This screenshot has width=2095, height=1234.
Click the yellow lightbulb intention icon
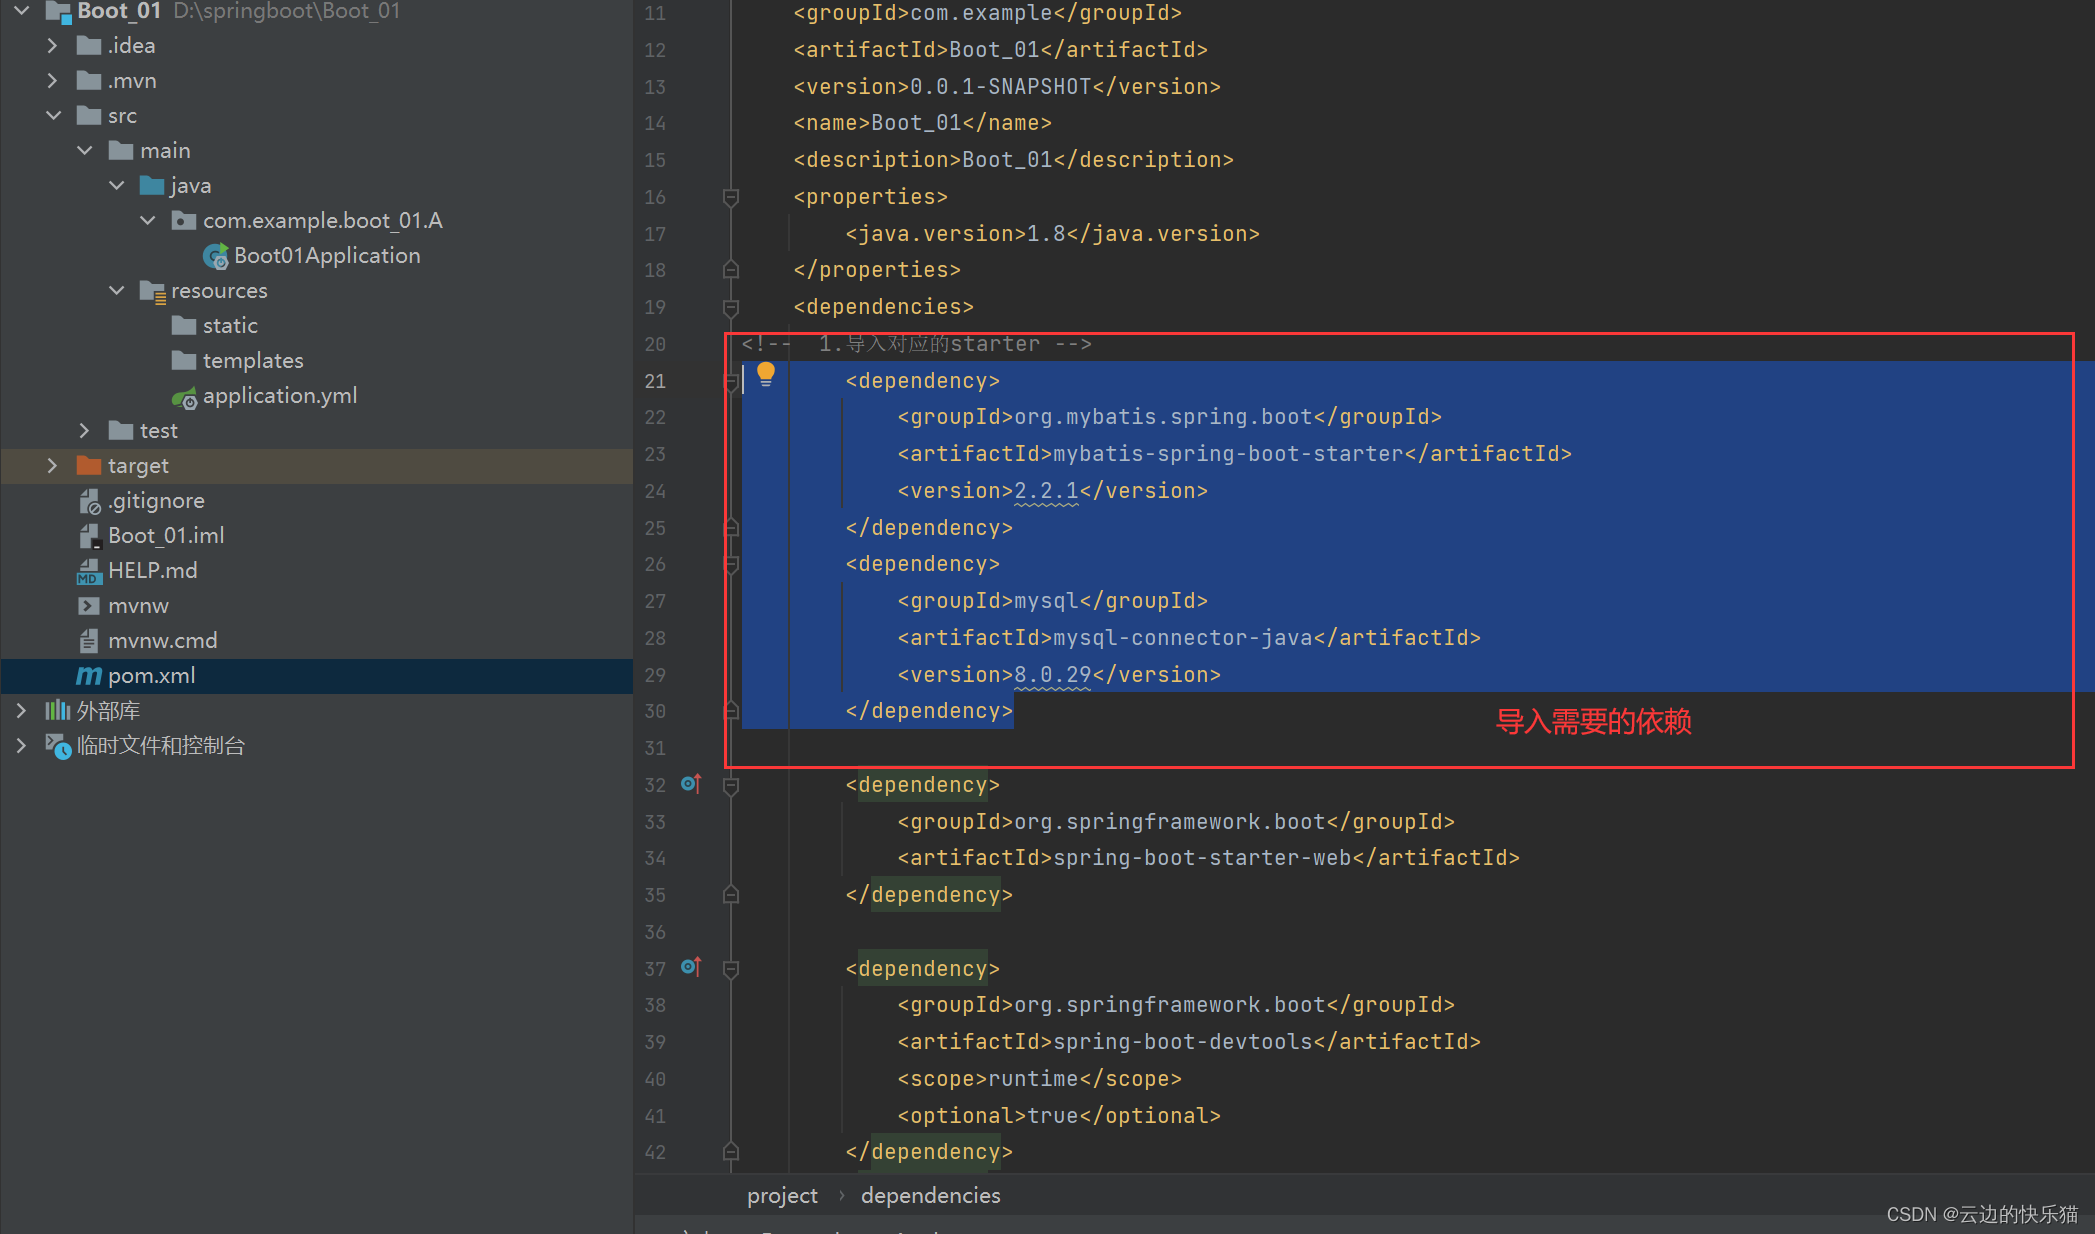pos(766,375)
